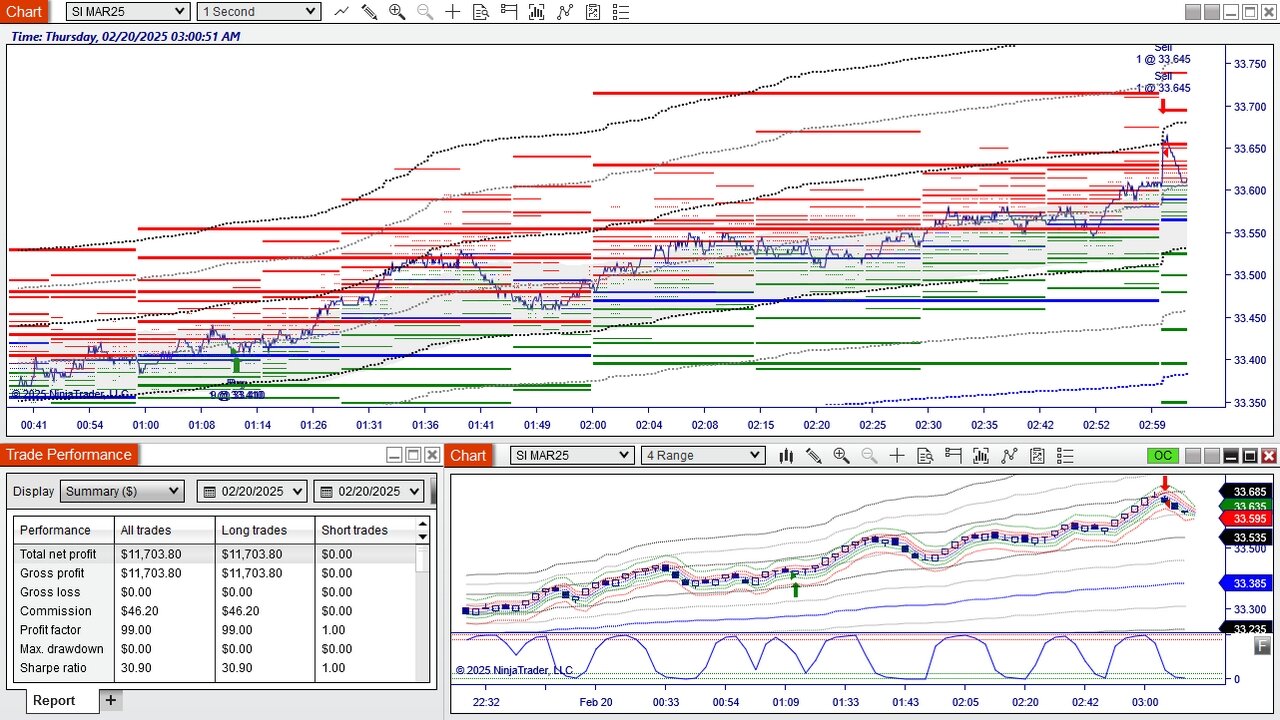This screenshot has height=720, width=1280.
Task: Open Strategies icon in top chart toolbar
Action: tap(593, 12)
